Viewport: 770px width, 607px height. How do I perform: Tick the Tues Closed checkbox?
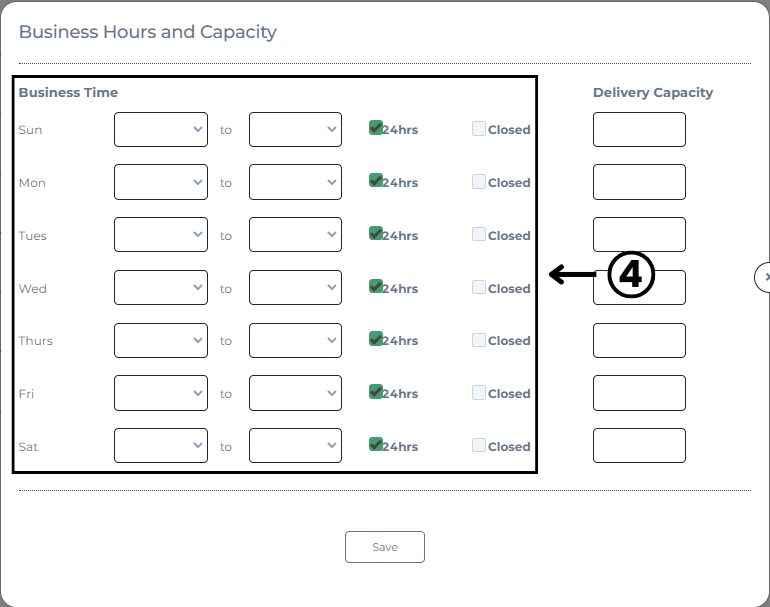click(479, 234)
